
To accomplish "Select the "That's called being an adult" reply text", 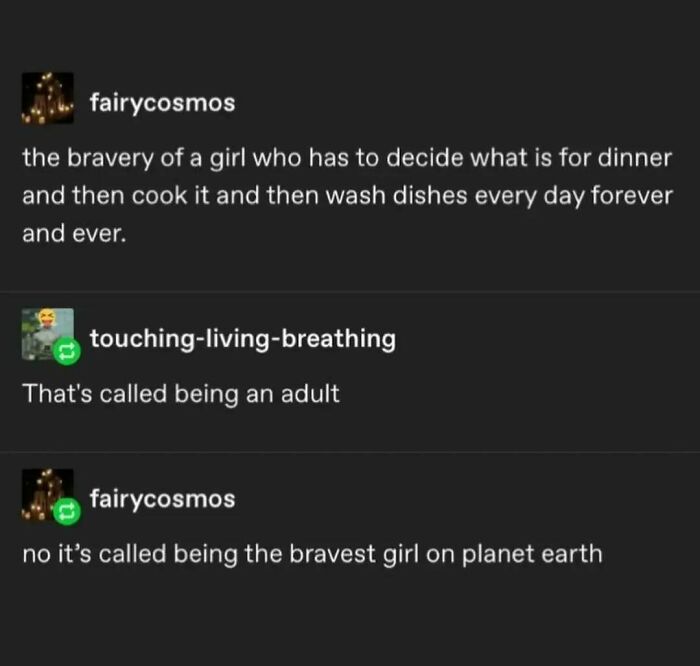I will pos(181,393).
